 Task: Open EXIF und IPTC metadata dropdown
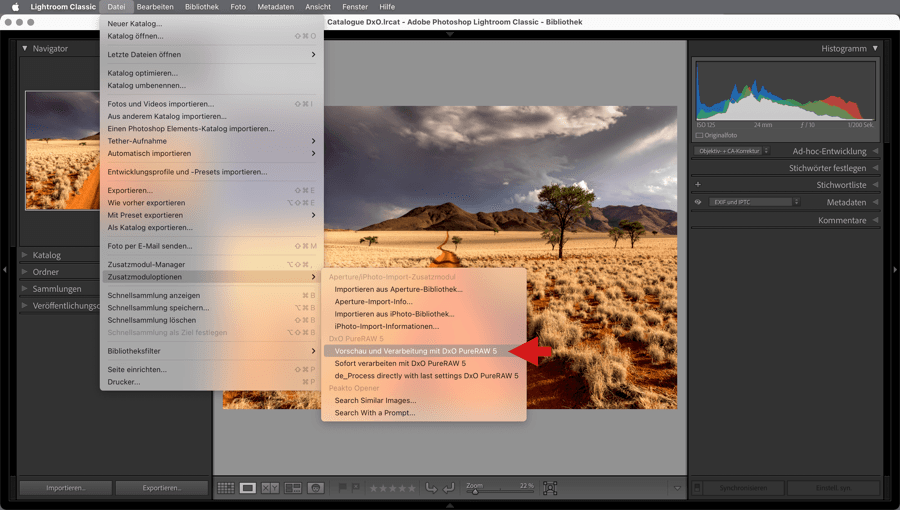754,202
